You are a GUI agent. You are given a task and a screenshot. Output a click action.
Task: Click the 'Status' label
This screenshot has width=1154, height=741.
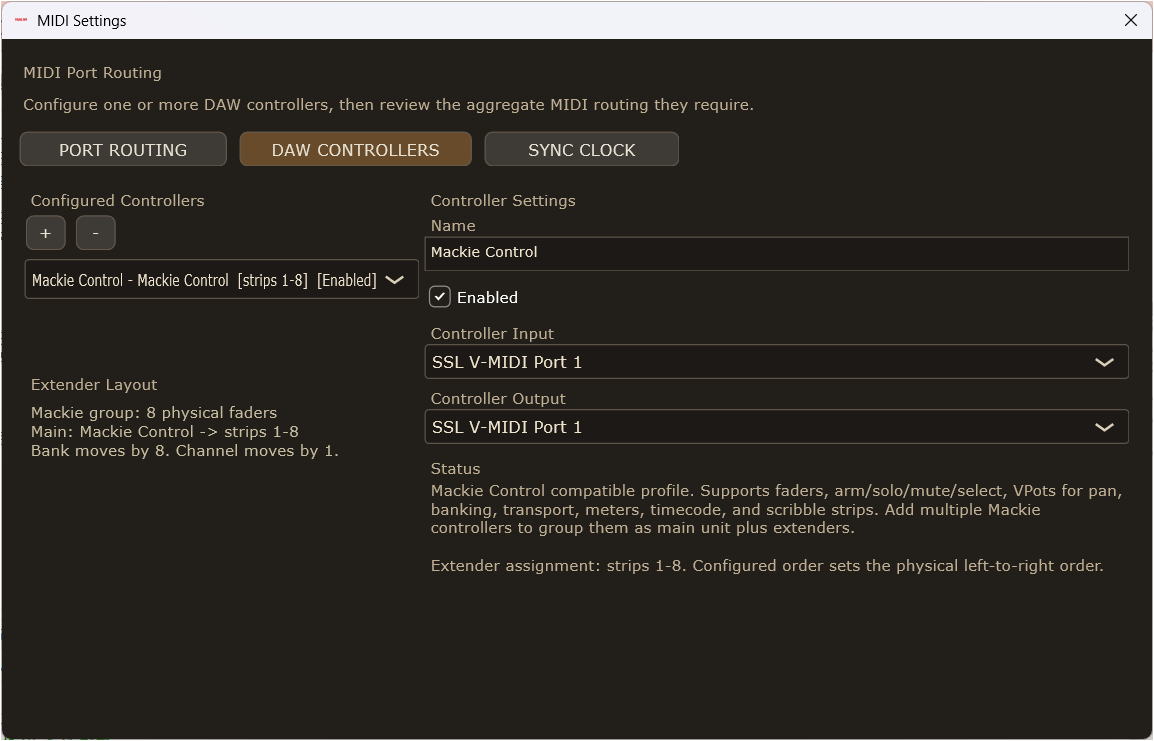(x=456, y=469)
